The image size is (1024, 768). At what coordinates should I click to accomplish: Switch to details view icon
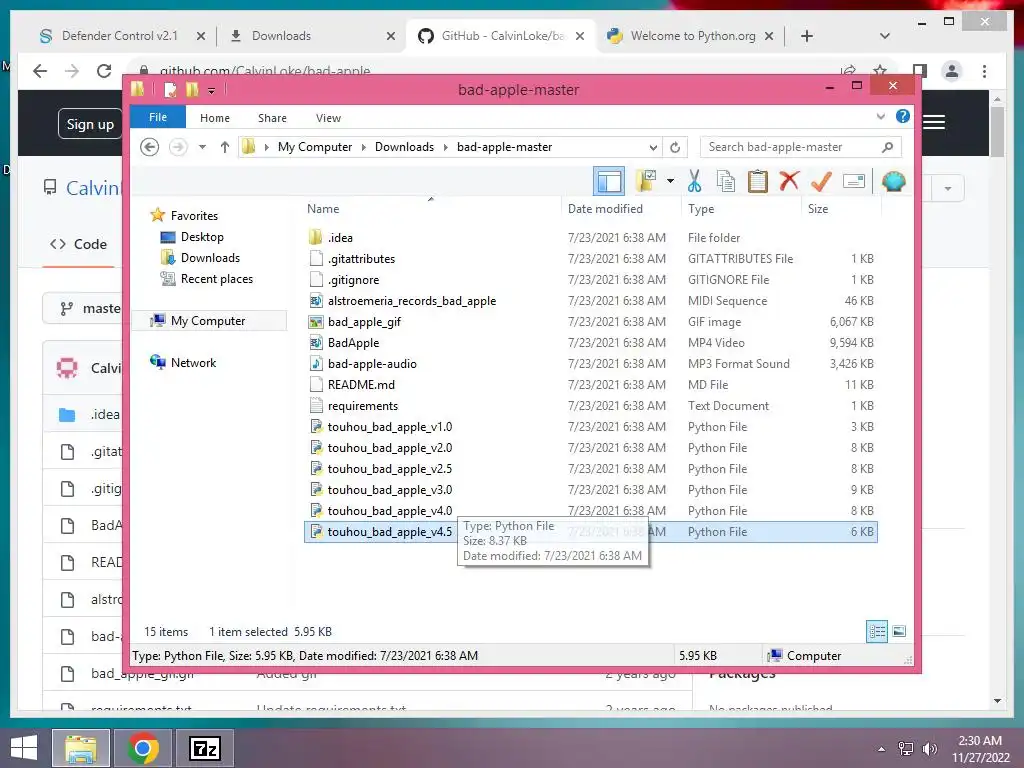(877, 631)
